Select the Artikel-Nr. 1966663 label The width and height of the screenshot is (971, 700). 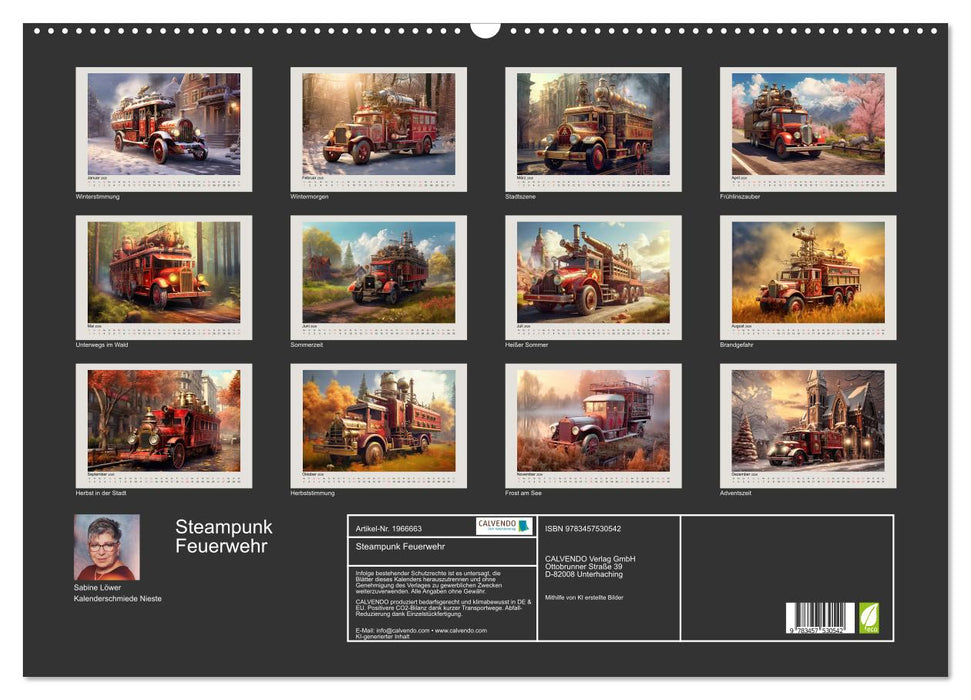389,527
